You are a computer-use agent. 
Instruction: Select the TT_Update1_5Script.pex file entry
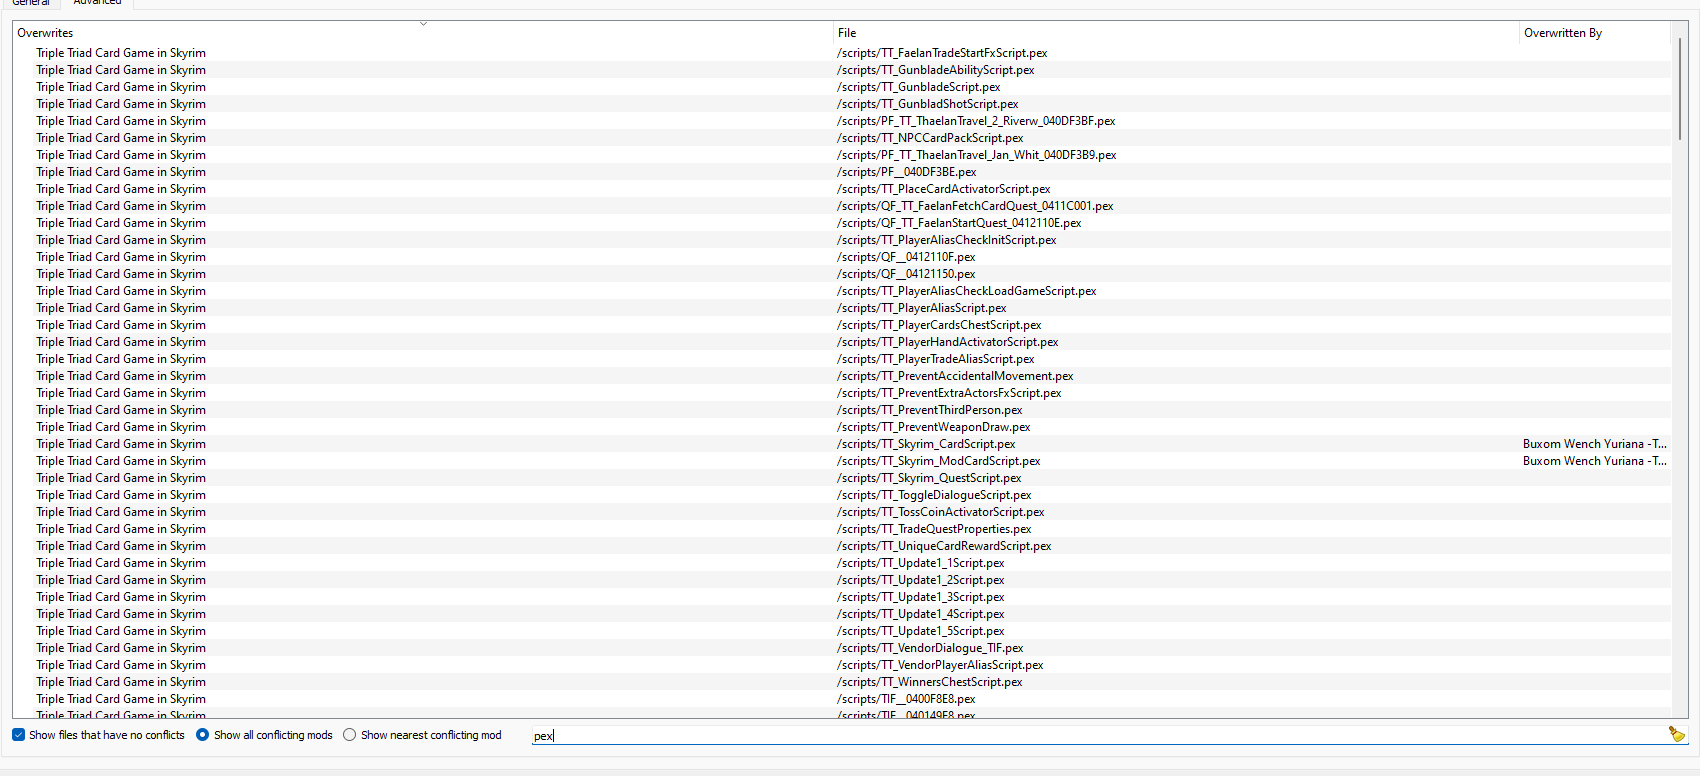[x=921, y=631]
